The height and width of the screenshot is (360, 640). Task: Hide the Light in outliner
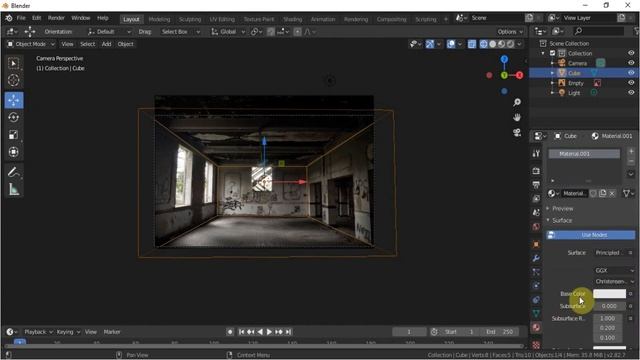pos(631,93)
